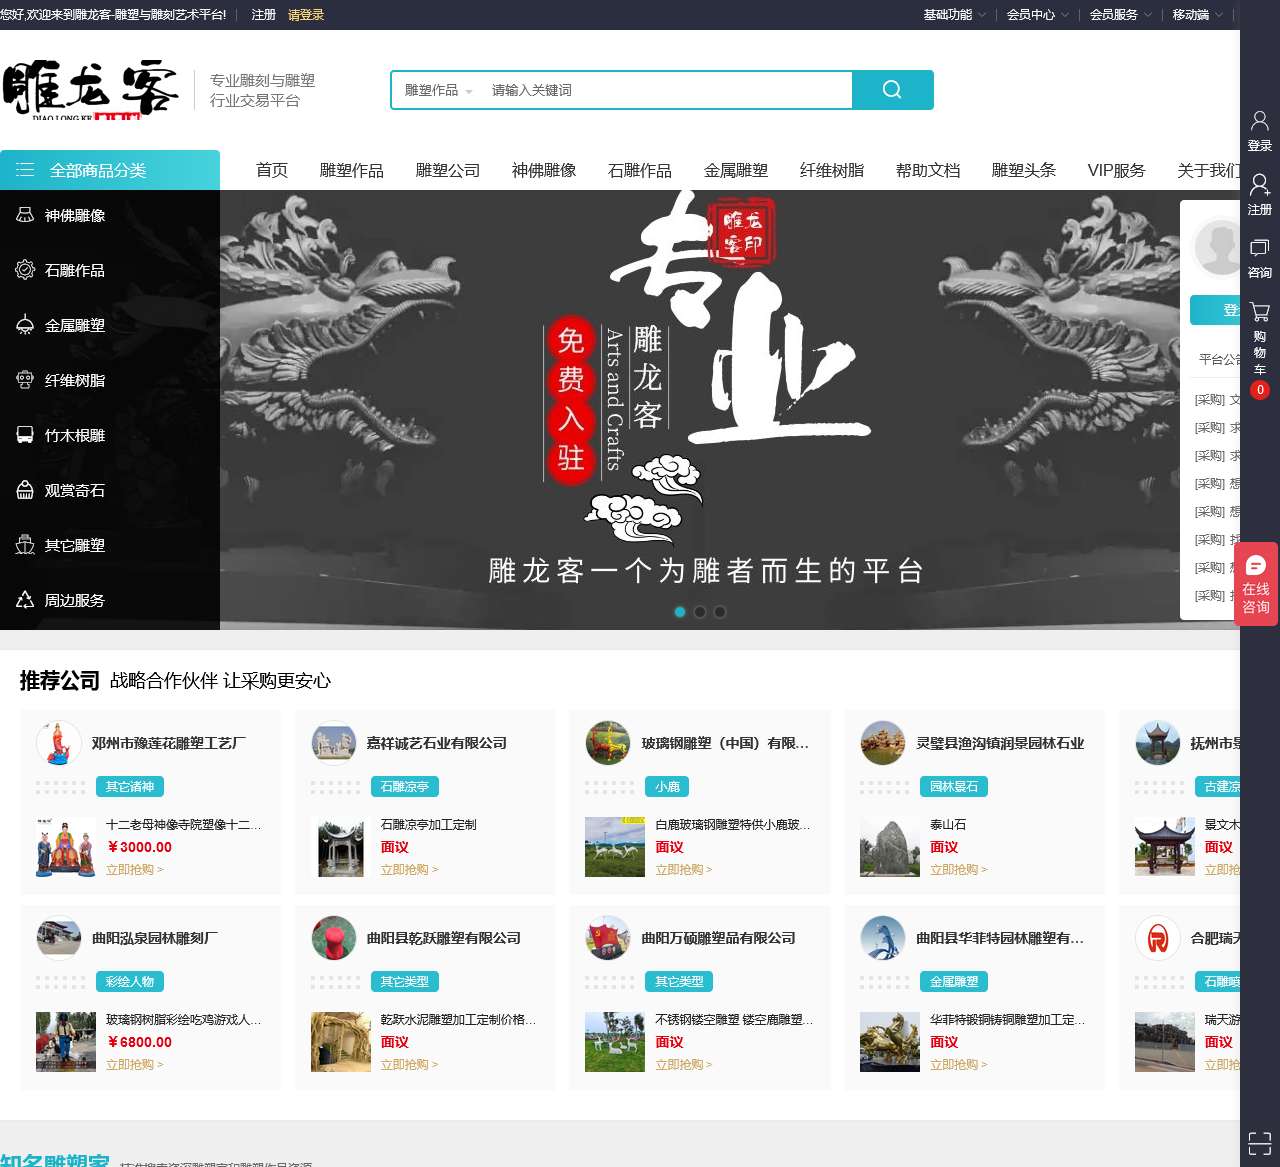The height and width of the screenshot is (1167, 1280).
Task: Open the 纤维树脂 nav tab
Action: 832,170
